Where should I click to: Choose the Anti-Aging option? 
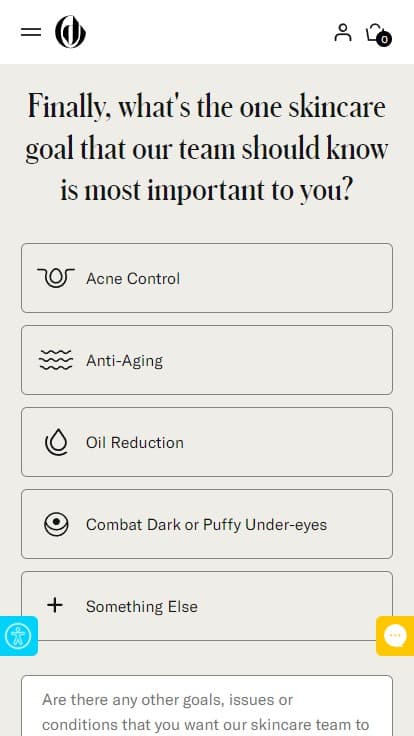click(x=207, y=360)
